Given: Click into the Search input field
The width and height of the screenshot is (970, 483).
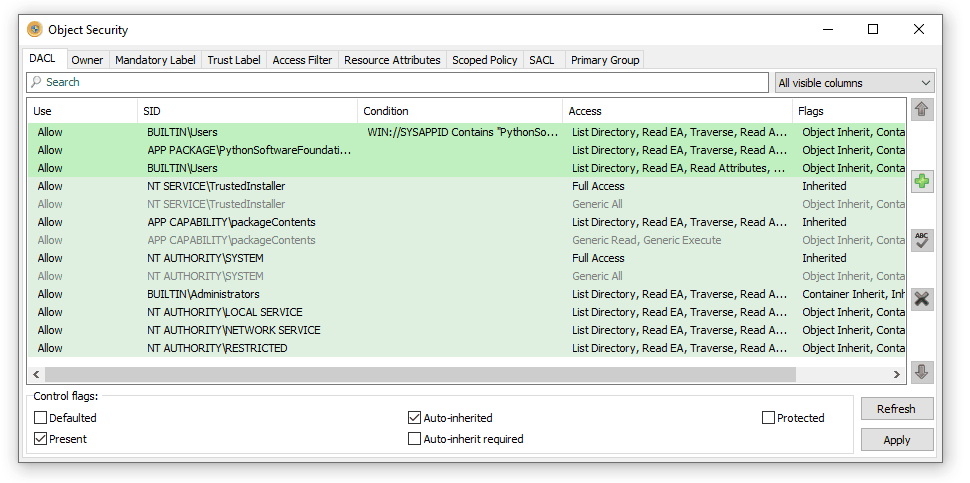Looking at the screenshot, I should click(x=398, y=82).
